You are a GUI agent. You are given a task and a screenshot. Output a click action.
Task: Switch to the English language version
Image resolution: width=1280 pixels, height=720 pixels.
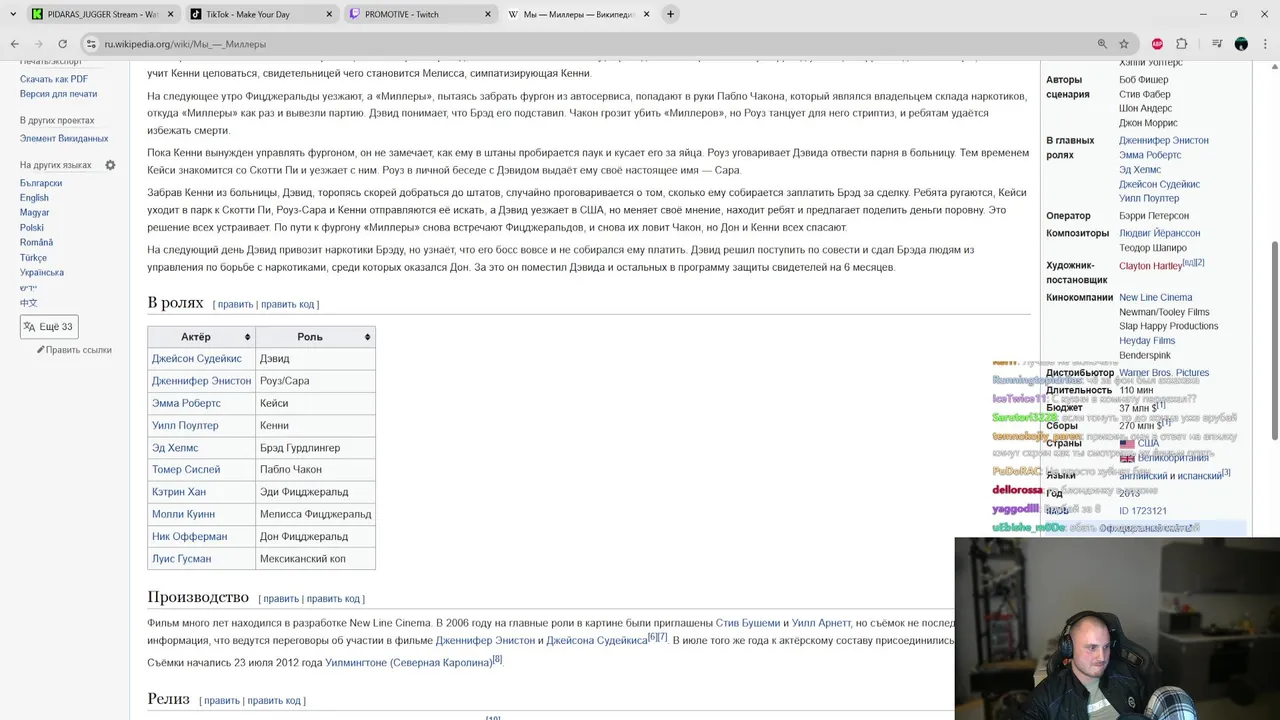point(34,198)
